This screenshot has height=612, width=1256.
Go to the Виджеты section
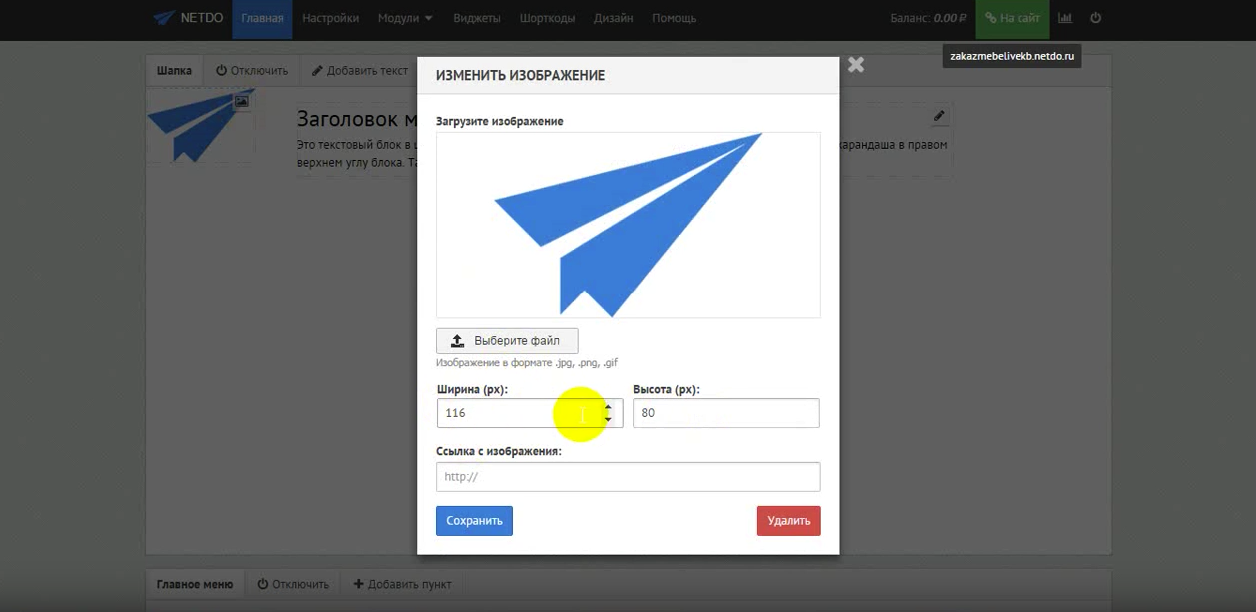click(x=476, y=18)
